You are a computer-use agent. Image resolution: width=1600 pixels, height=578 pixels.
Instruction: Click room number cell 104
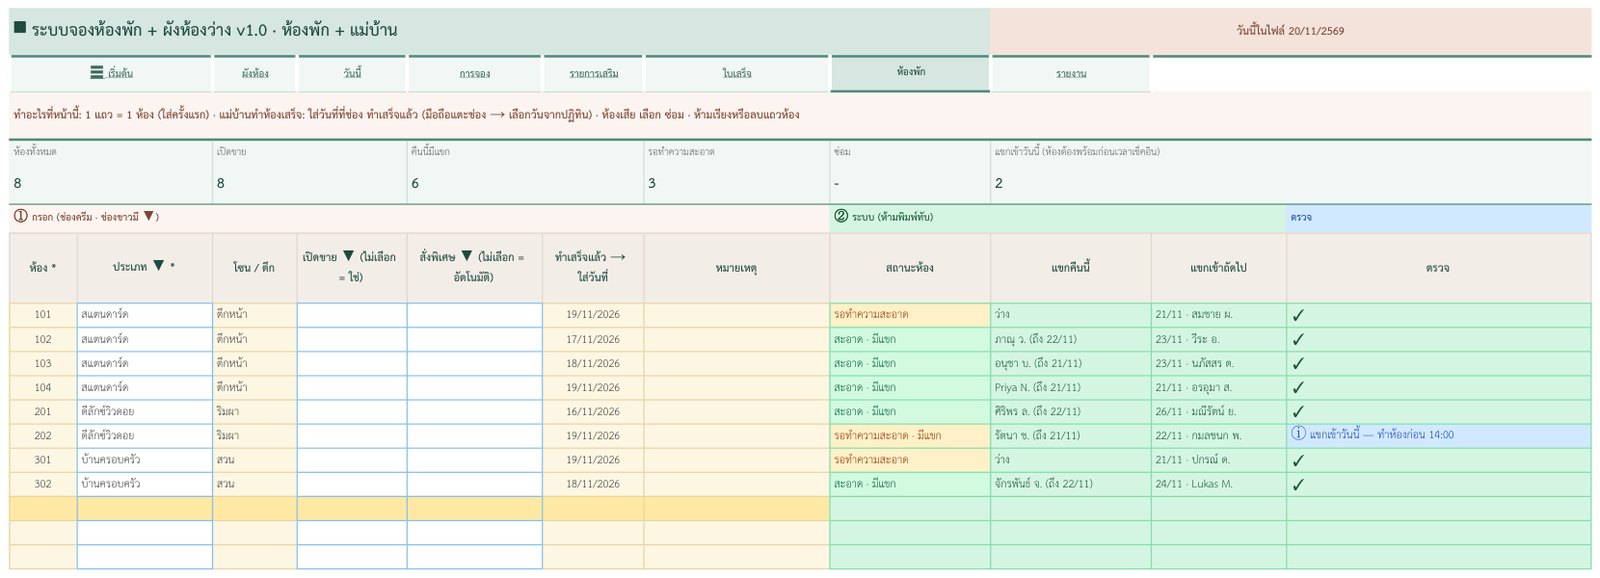[x=43, y=387]
